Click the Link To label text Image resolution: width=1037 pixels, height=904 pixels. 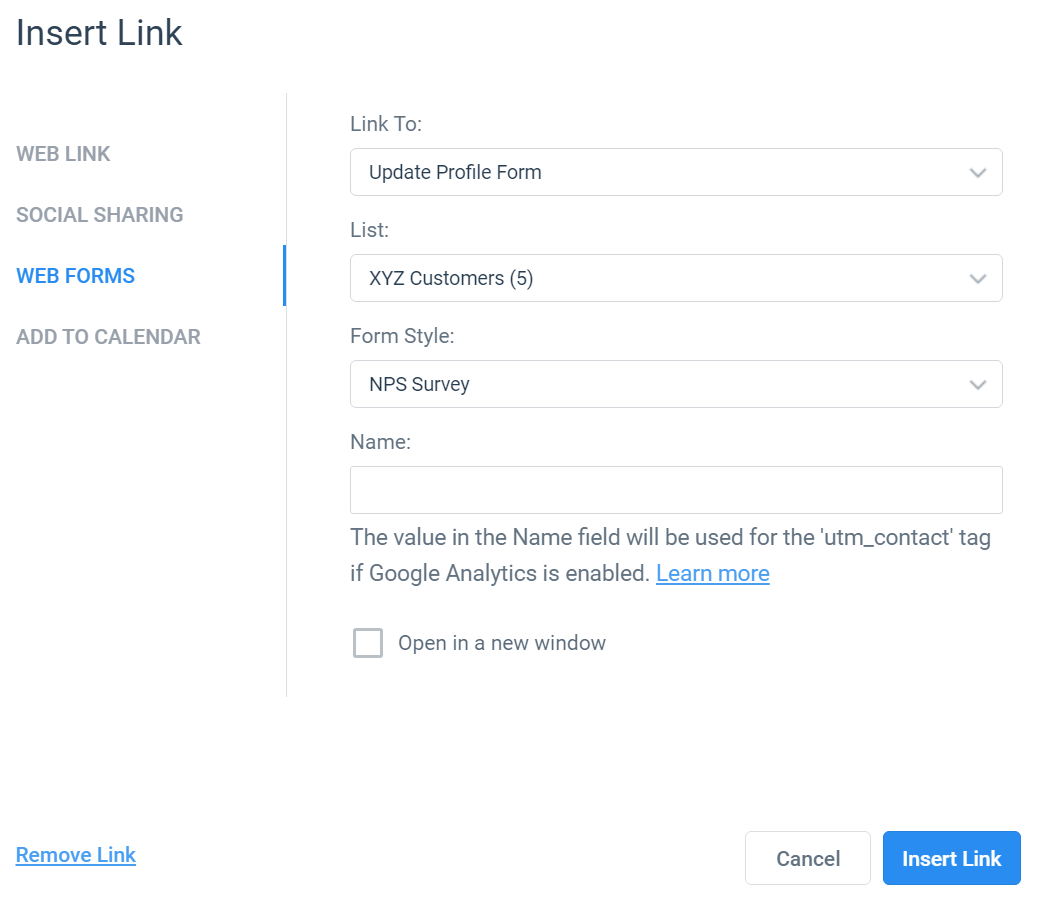point(386,124)
